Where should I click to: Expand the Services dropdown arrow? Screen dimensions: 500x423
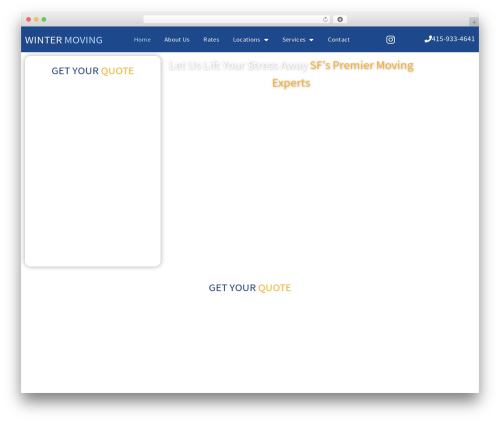[311, 40]
